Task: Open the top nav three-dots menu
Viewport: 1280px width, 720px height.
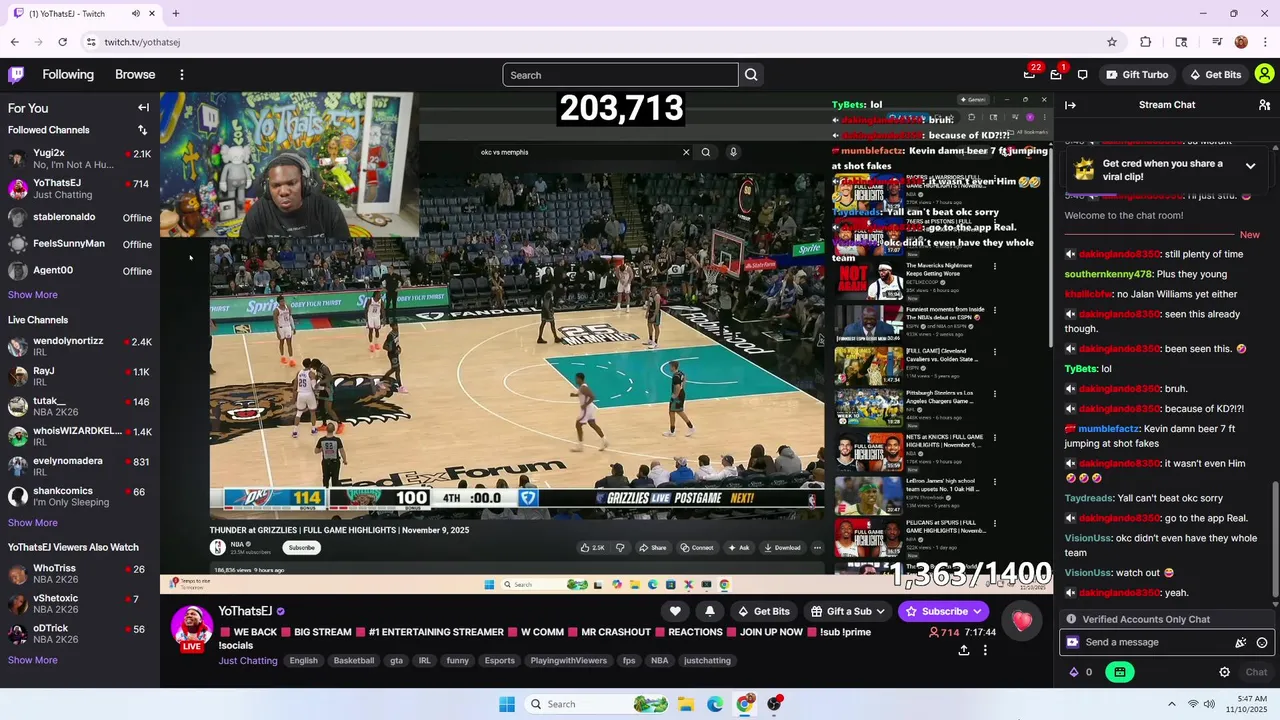Action: [x=181, y=74]
